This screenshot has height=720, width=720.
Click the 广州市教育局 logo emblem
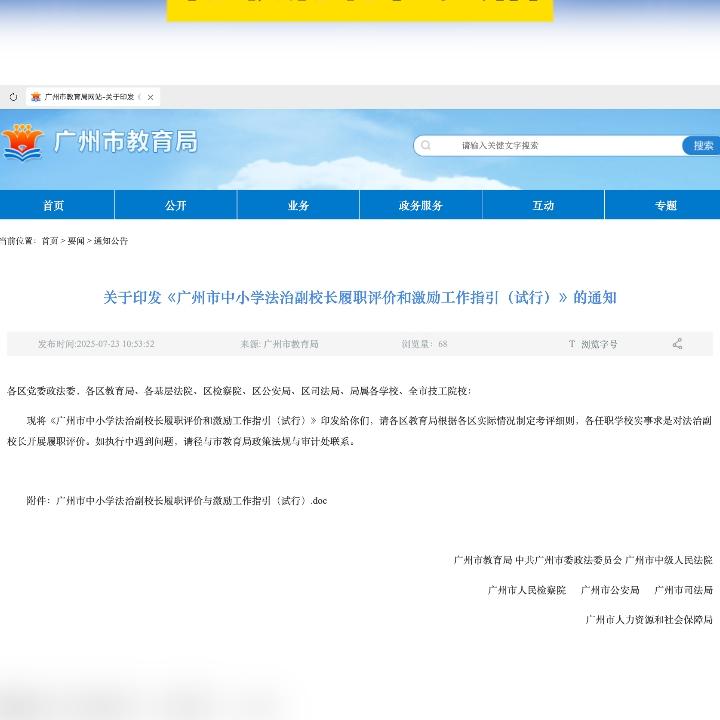click(23, 142)
